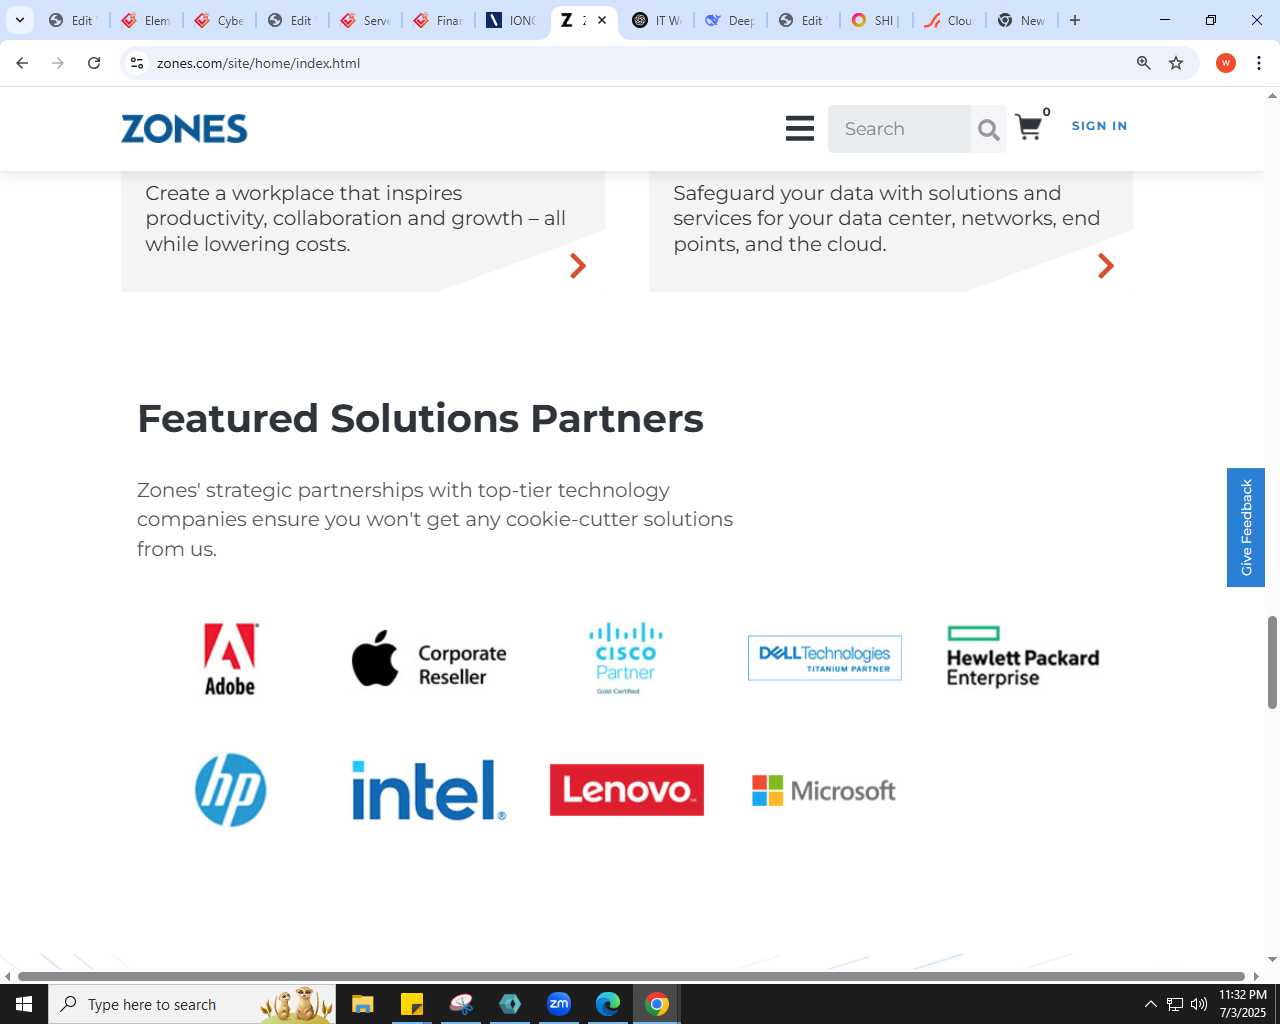Open the Dell Technologies Titanium Partner logo
The height and width of the screenshot is (1024, 1280).
(825, 658)
